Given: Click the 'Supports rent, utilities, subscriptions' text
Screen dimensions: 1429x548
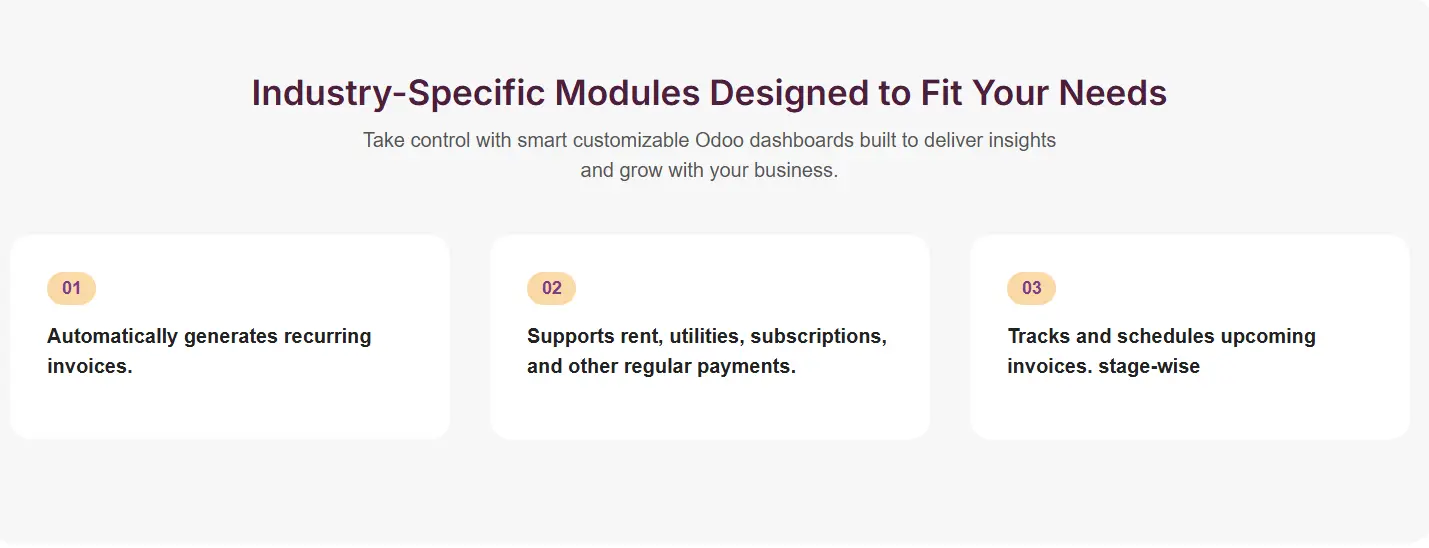Looking at the screenshot, I should pyautogui.click(x=706, y=336).
